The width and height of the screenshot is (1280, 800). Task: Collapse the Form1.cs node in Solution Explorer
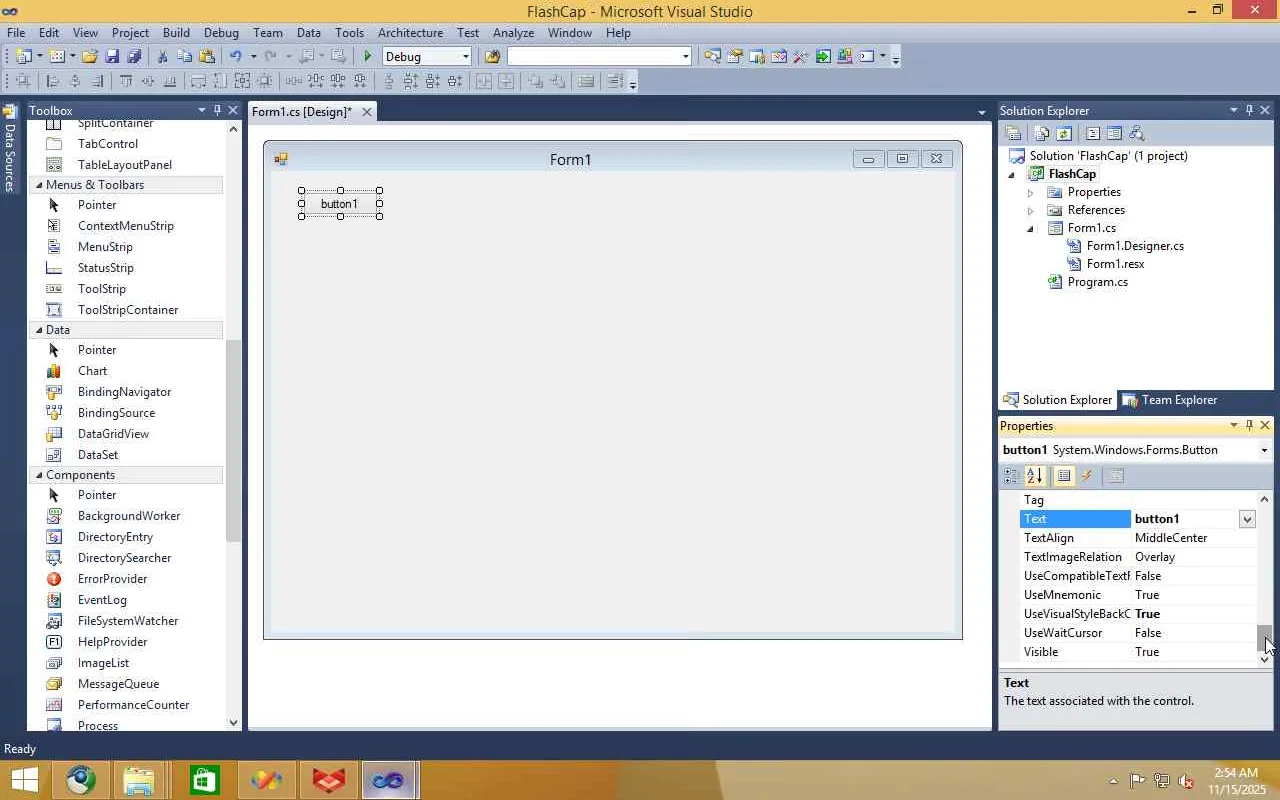(1030, 228)
